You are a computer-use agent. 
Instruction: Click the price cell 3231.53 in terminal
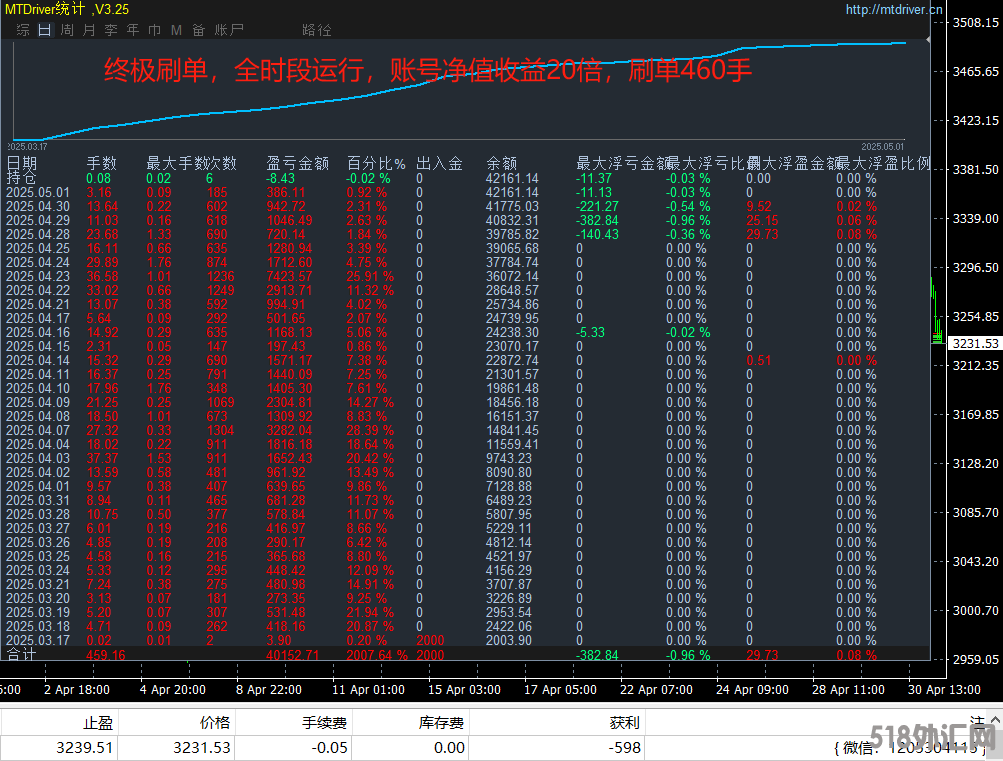[x=201, y=748]
